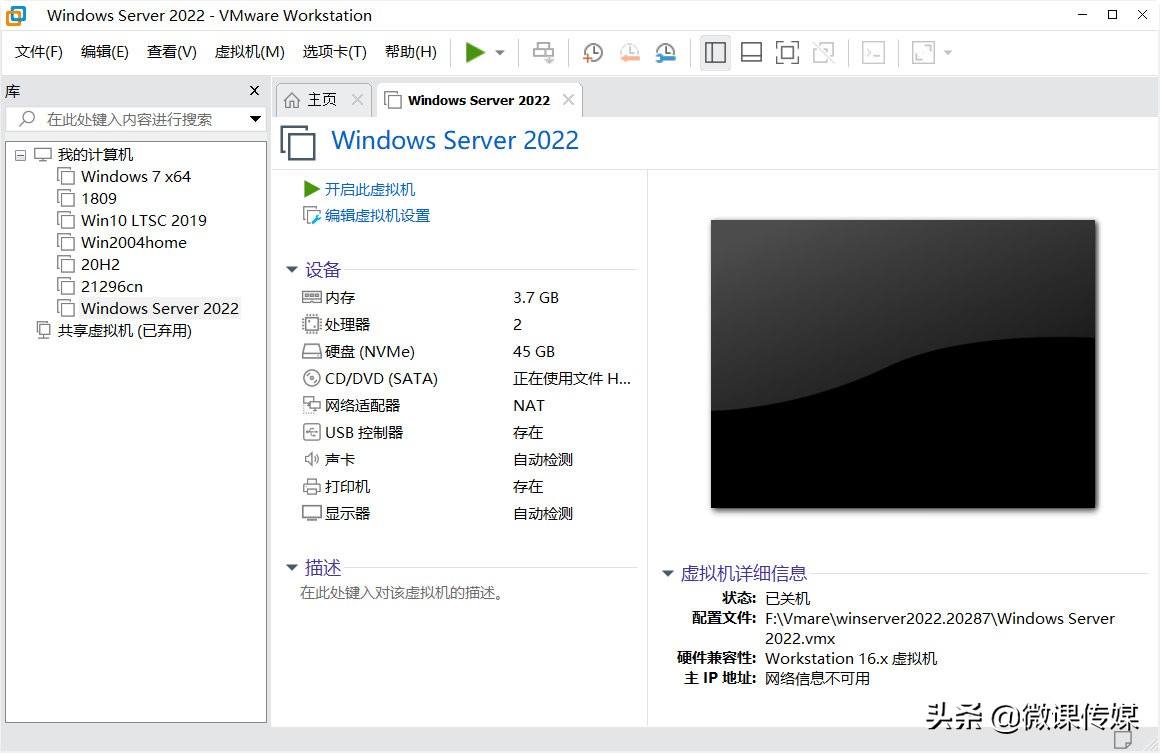Open the 内存 memory device setting
1160x753 pixels.
coord(340,297)
